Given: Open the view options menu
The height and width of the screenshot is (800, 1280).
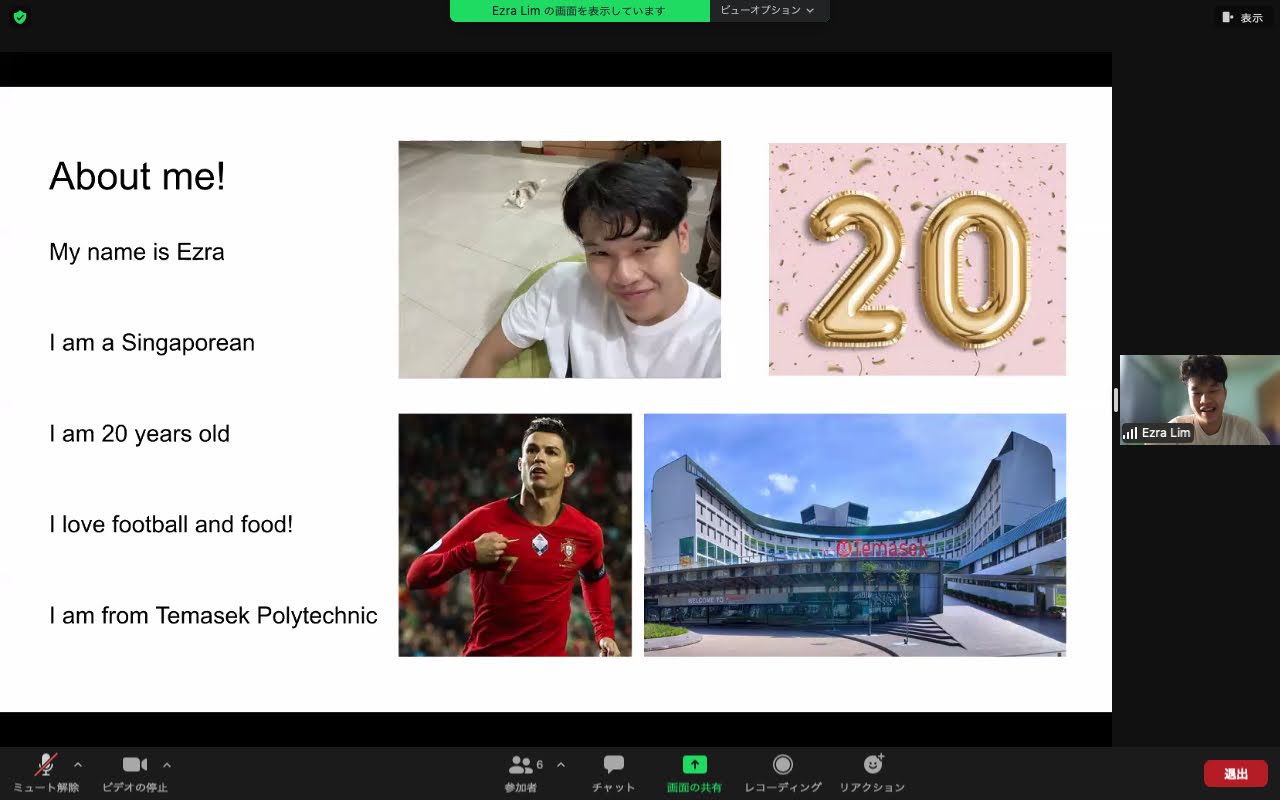Looking at the screenshot, I should click(x=769, y=11).
